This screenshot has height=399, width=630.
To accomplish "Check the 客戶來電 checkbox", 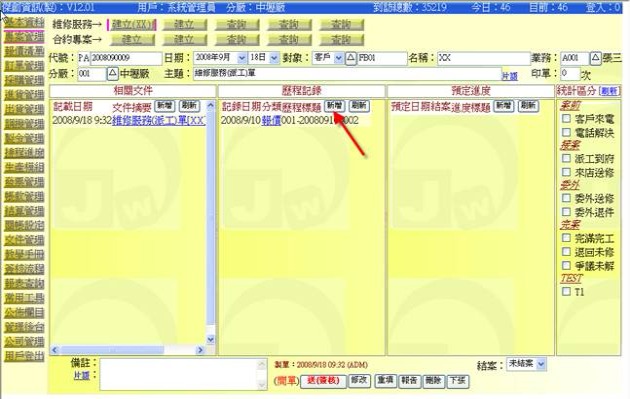I will tap(566, 119).
